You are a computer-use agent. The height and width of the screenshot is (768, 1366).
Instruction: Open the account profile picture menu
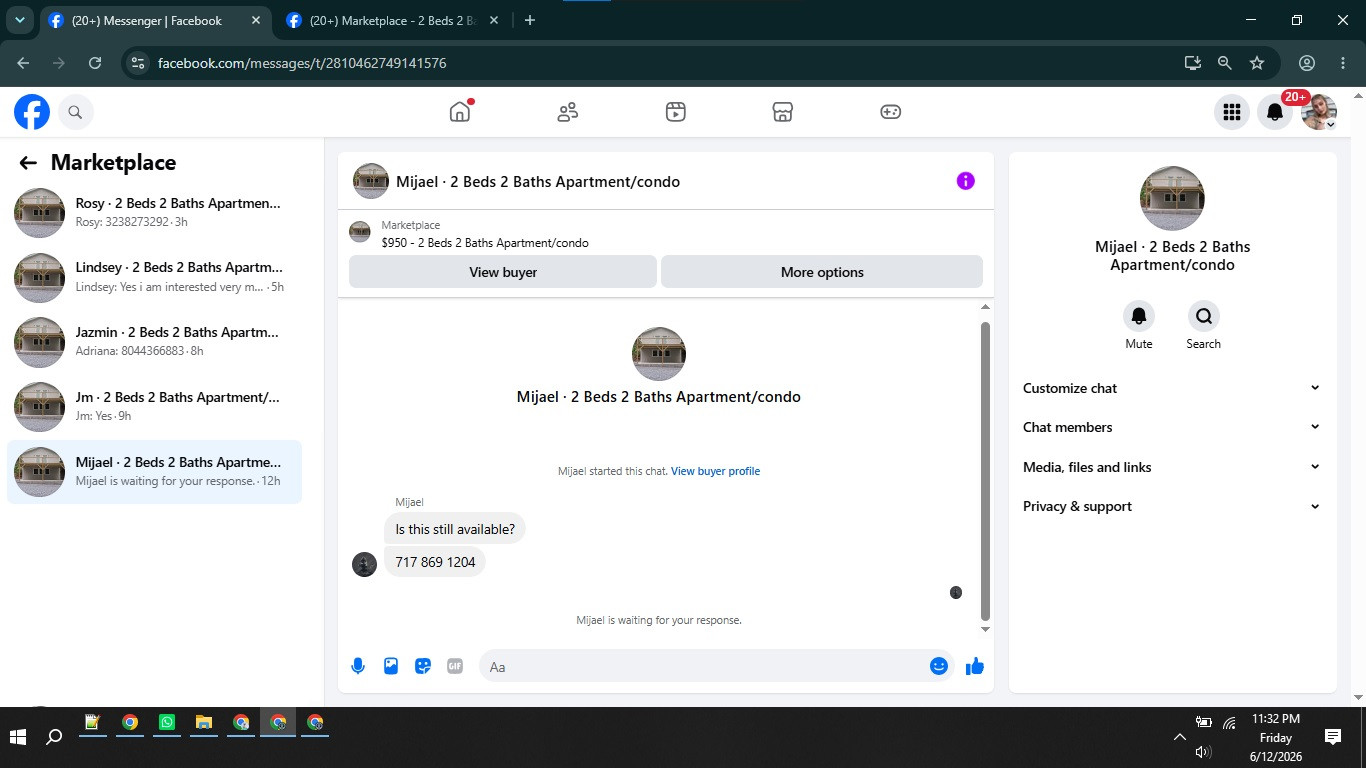pos(1319,112)
